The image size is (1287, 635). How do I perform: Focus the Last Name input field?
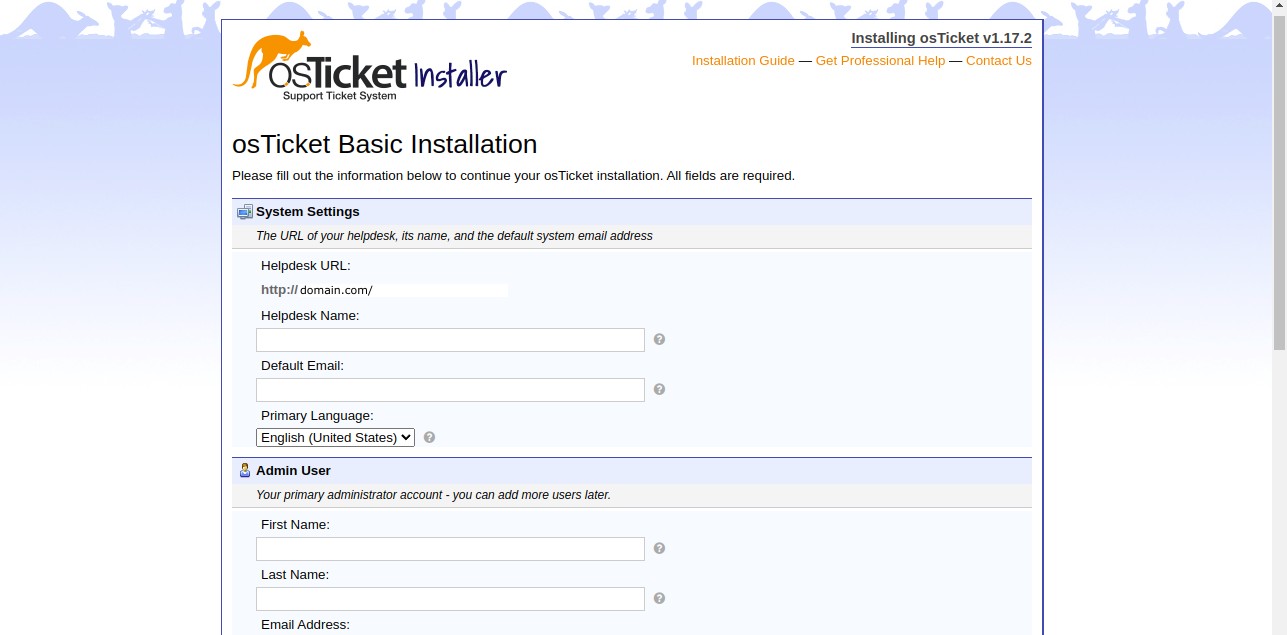click(450, 599)
